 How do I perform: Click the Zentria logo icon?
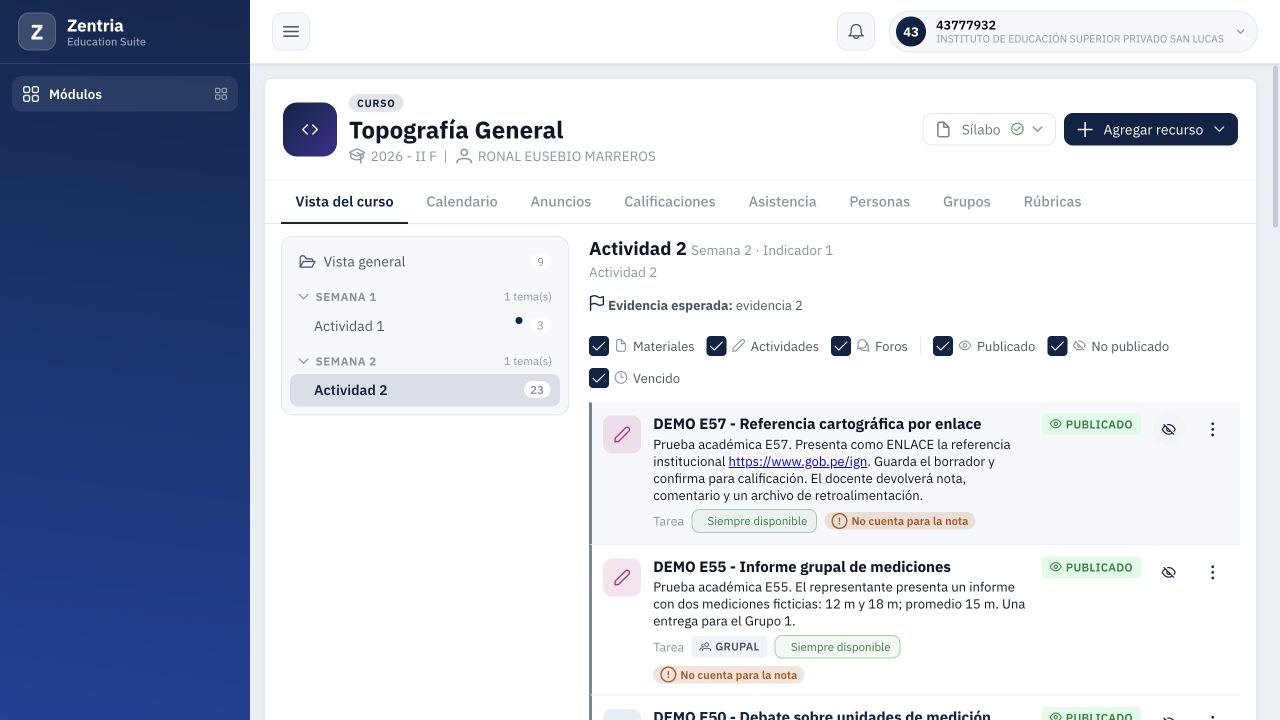37,32
